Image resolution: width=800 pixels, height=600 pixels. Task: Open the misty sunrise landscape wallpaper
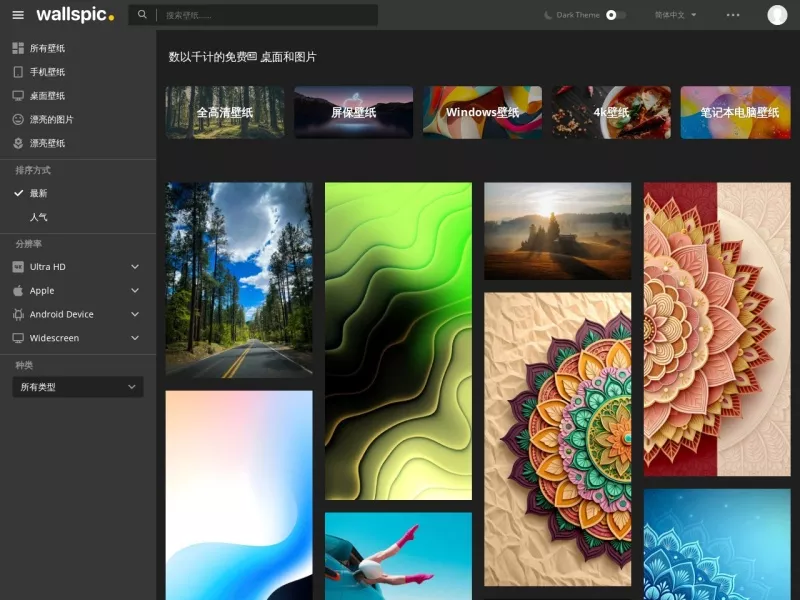pos(558,231)
